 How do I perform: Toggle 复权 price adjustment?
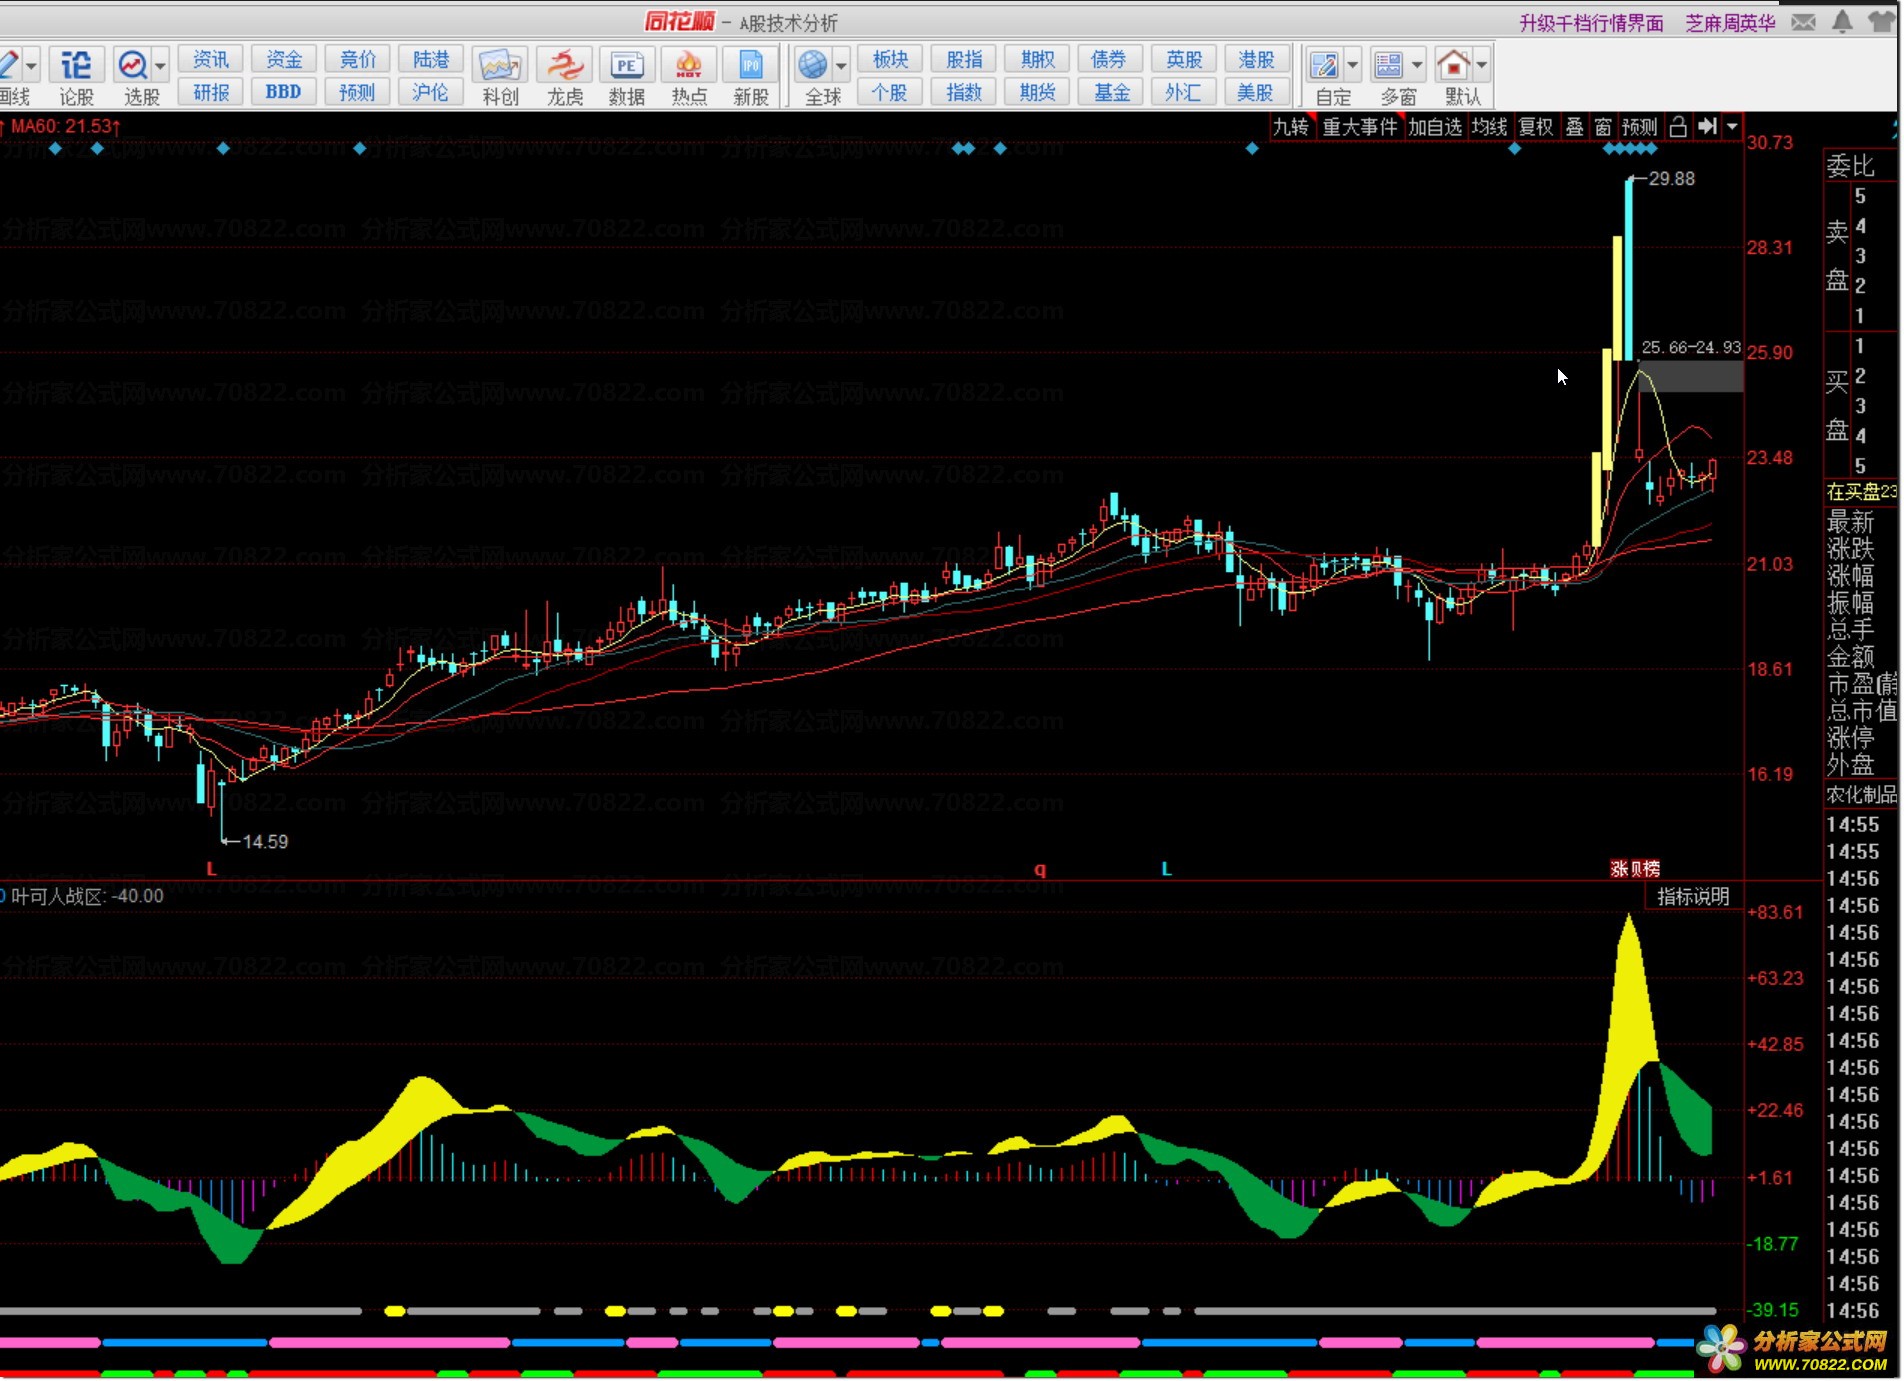tap(1536, 127)
